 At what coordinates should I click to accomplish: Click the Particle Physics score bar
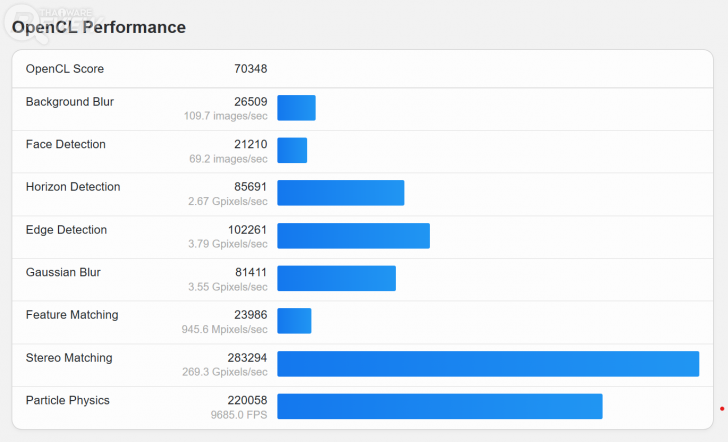pos(440,406)
